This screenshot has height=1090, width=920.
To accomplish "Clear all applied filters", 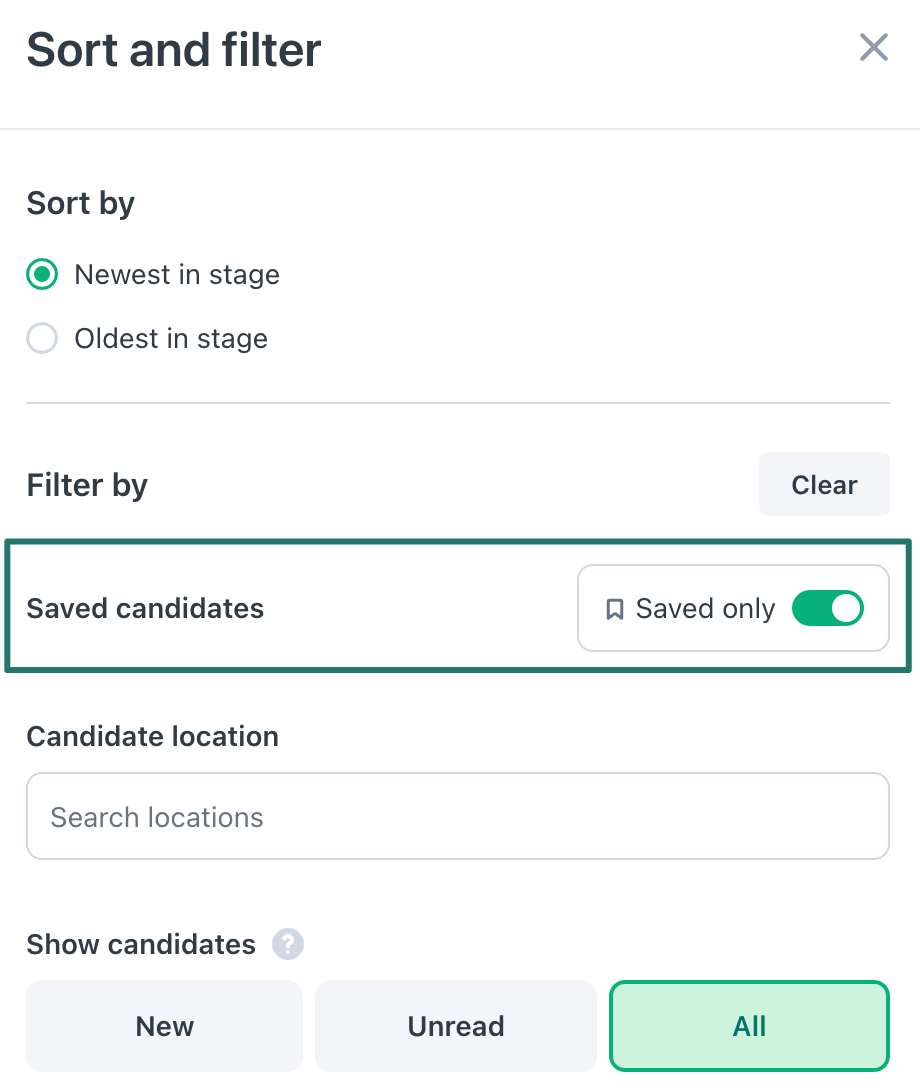I will pyautogui.click(x=824, y=485).
